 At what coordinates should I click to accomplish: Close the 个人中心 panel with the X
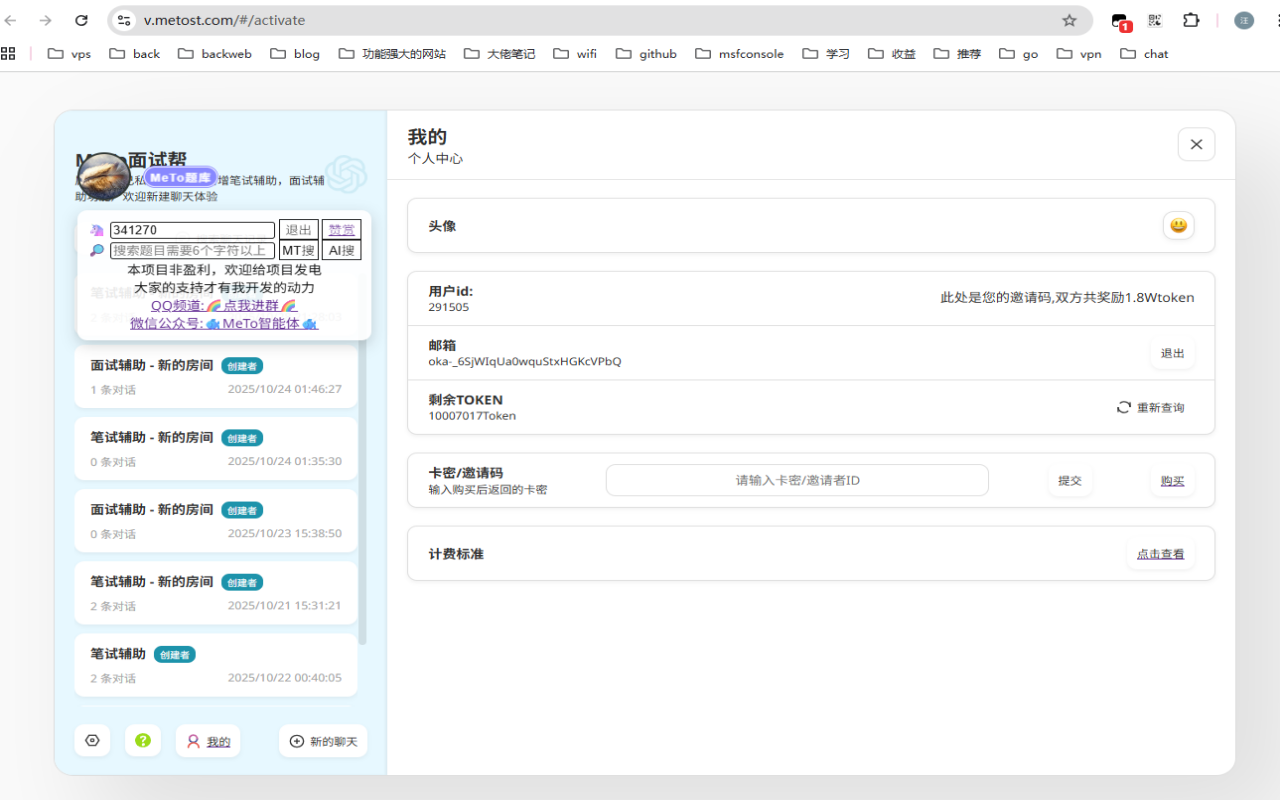click(1196, 145)
